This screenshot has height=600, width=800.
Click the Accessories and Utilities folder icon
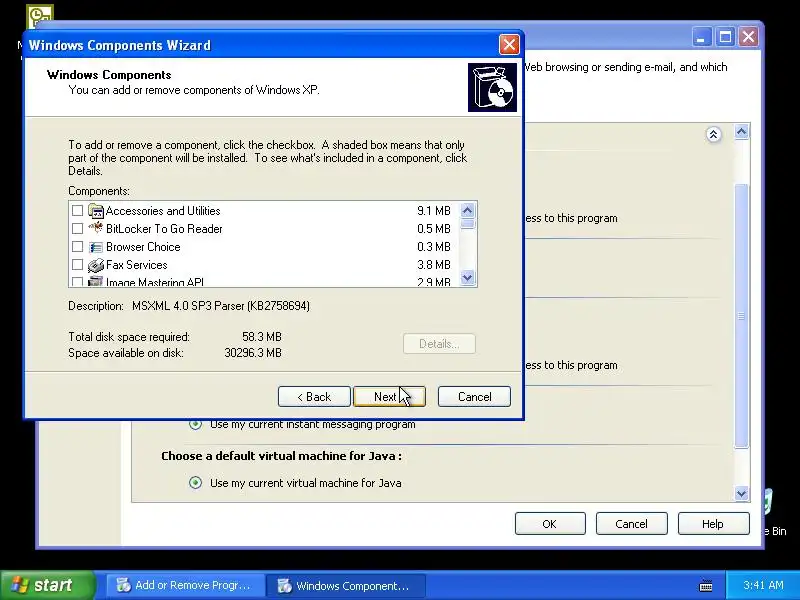click(95, 211)
